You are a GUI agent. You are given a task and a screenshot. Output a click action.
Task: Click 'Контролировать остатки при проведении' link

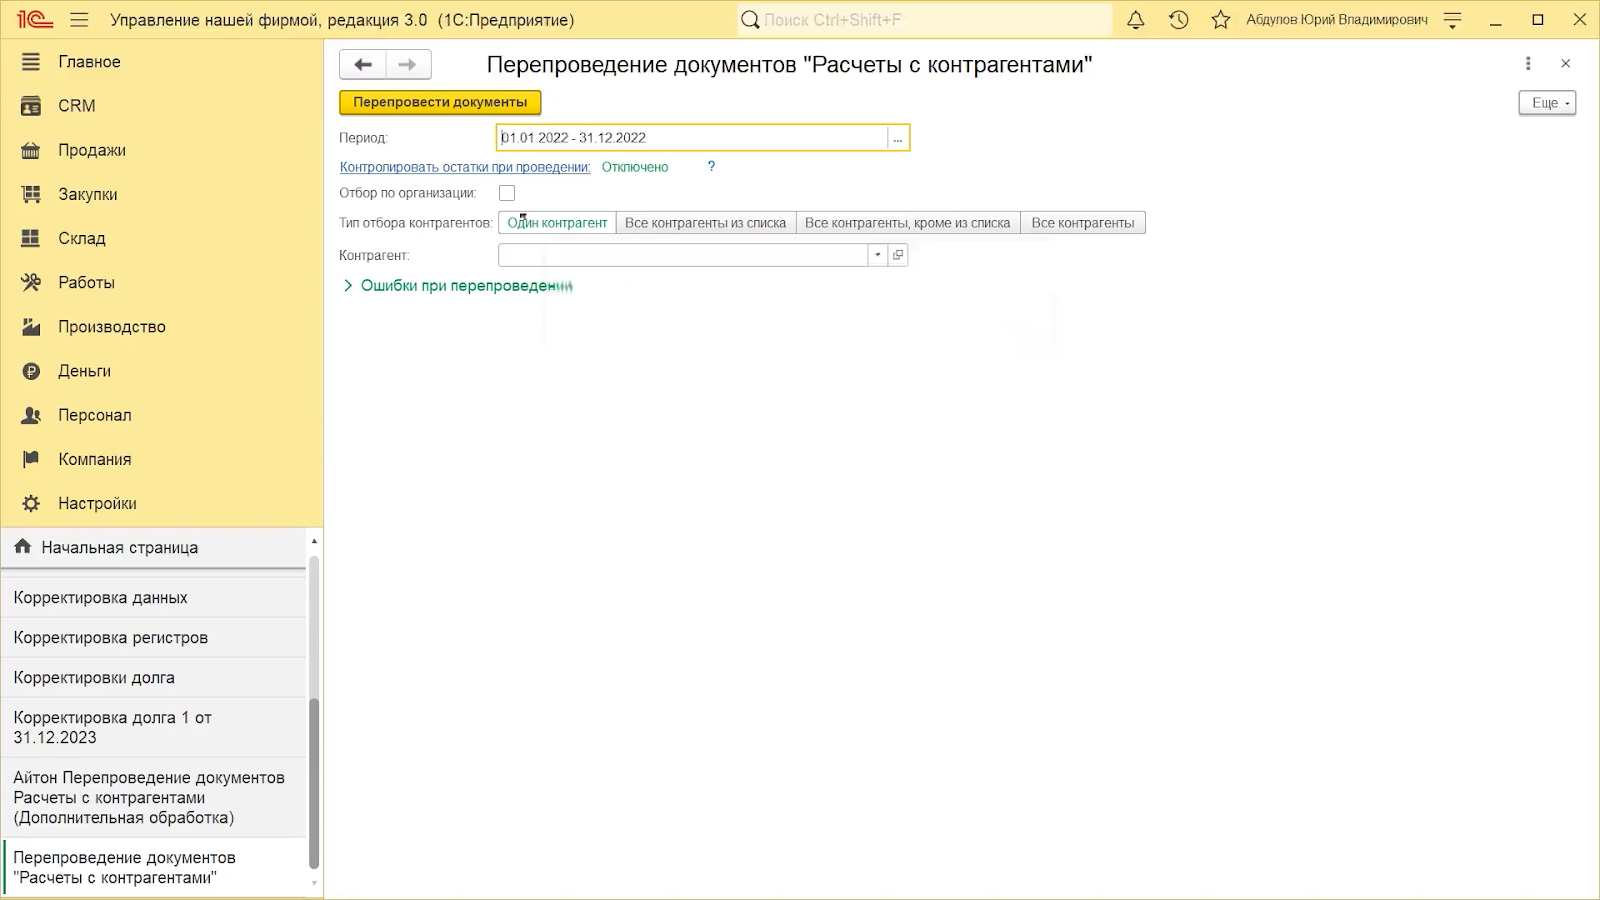465,167
